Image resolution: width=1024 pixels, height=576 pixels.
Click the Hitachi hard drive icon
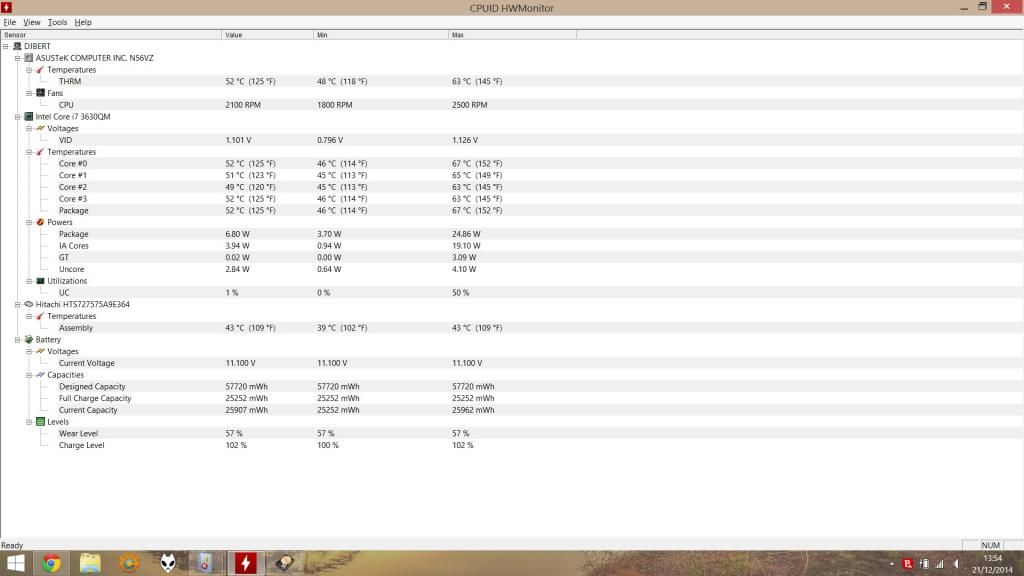29,304
